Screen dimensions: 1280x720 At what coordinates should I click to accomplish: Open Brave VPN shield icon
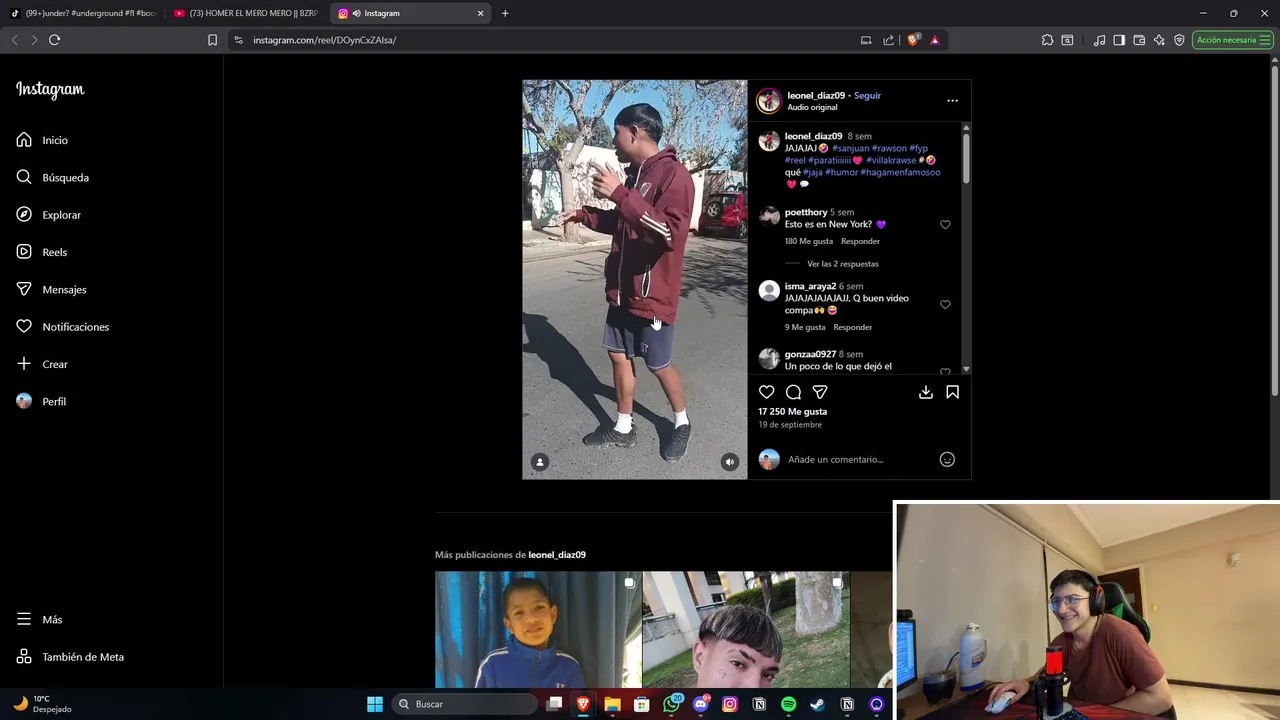[x=1179, y=40]
